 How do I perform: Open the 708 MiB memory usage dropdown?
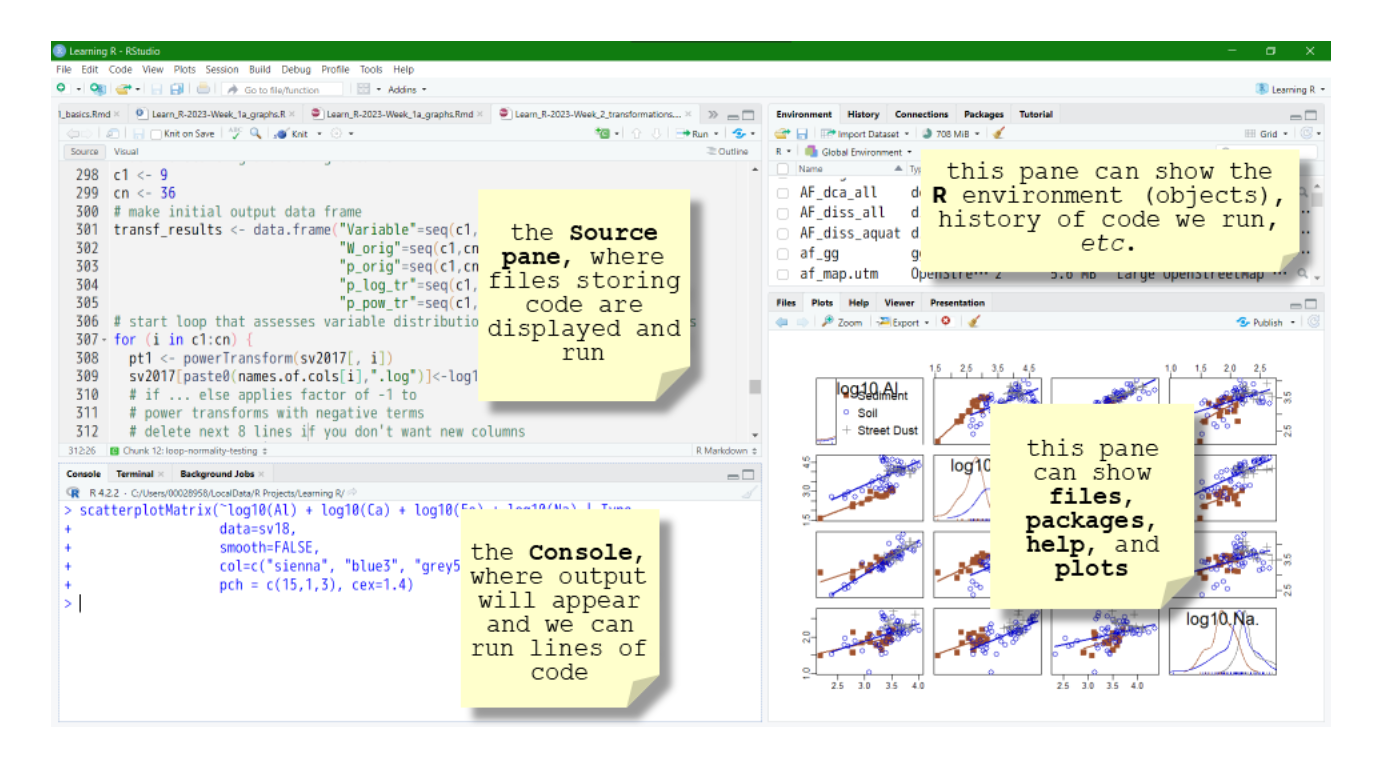pos(953,133)
